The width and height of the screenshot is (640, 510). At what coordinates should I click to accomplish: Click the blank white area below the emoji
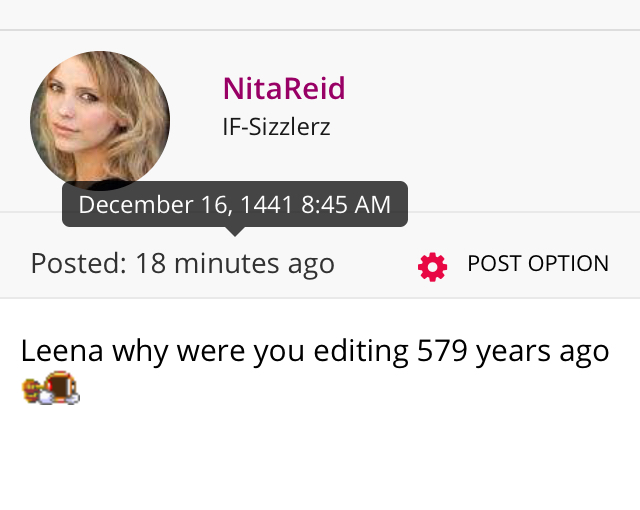pyautogui.click(x=320, y=457)
